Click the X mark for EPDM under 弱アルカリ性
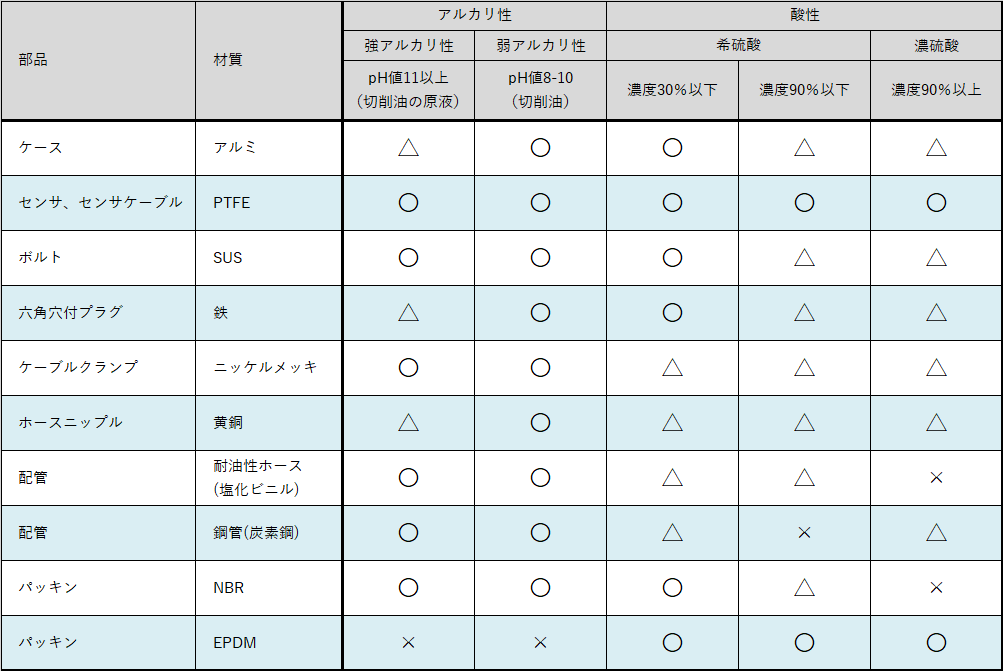This screenshot has width=1003, height=671. 540,642
